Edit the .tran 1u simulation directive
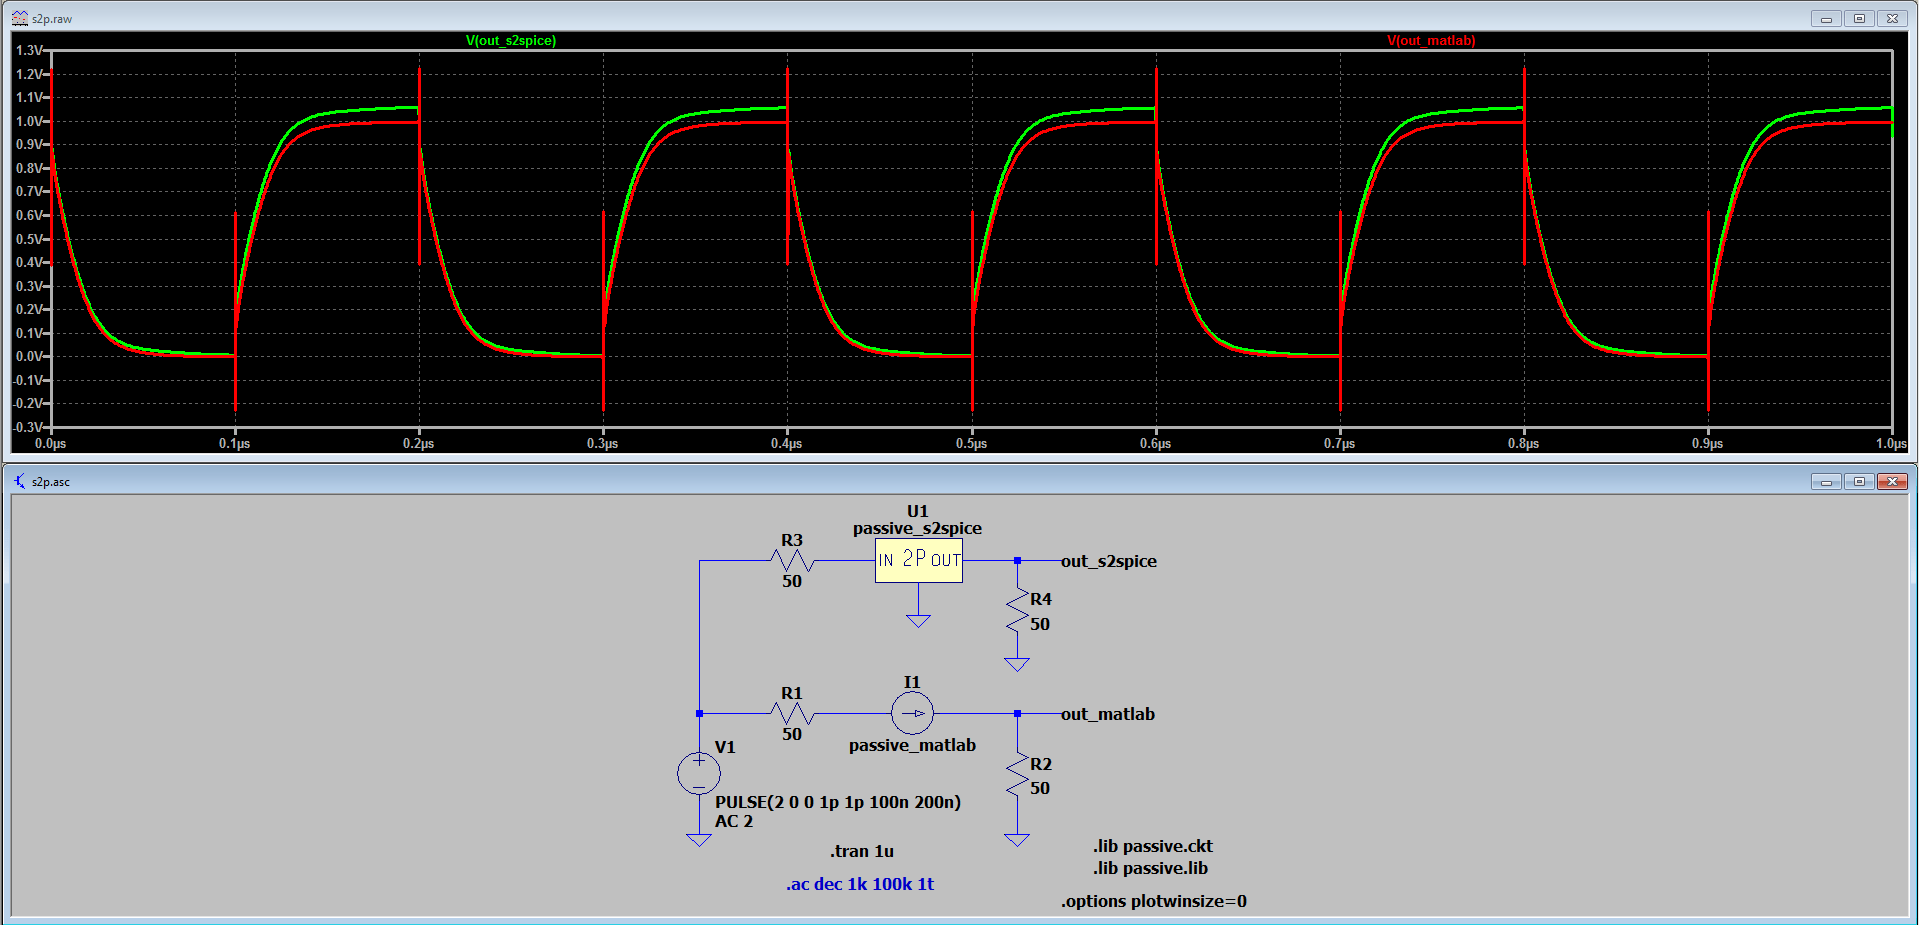 860,851
